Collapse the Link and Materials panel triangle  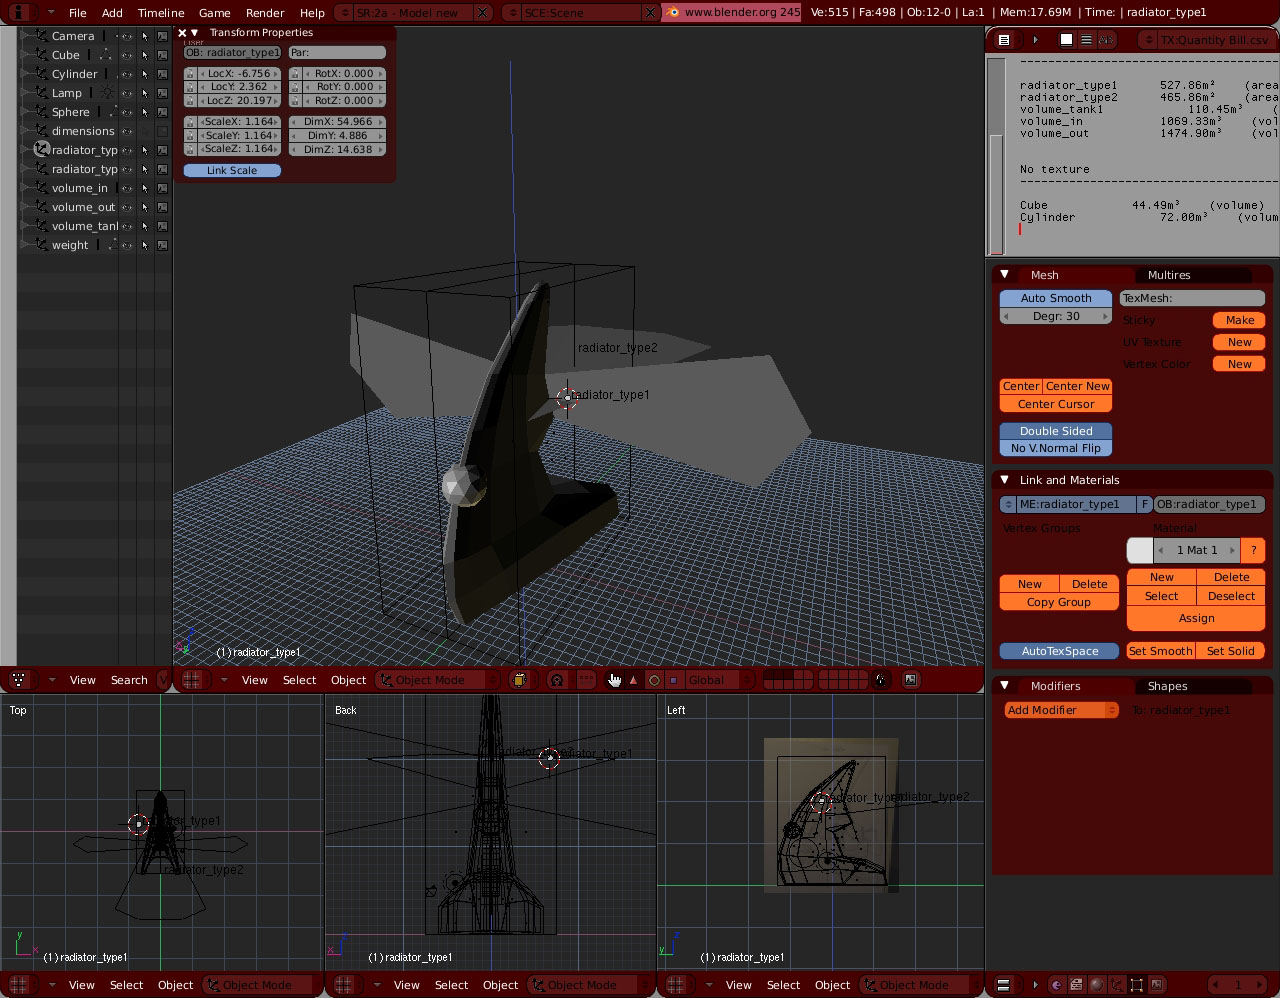click(x=1005, y=480)
